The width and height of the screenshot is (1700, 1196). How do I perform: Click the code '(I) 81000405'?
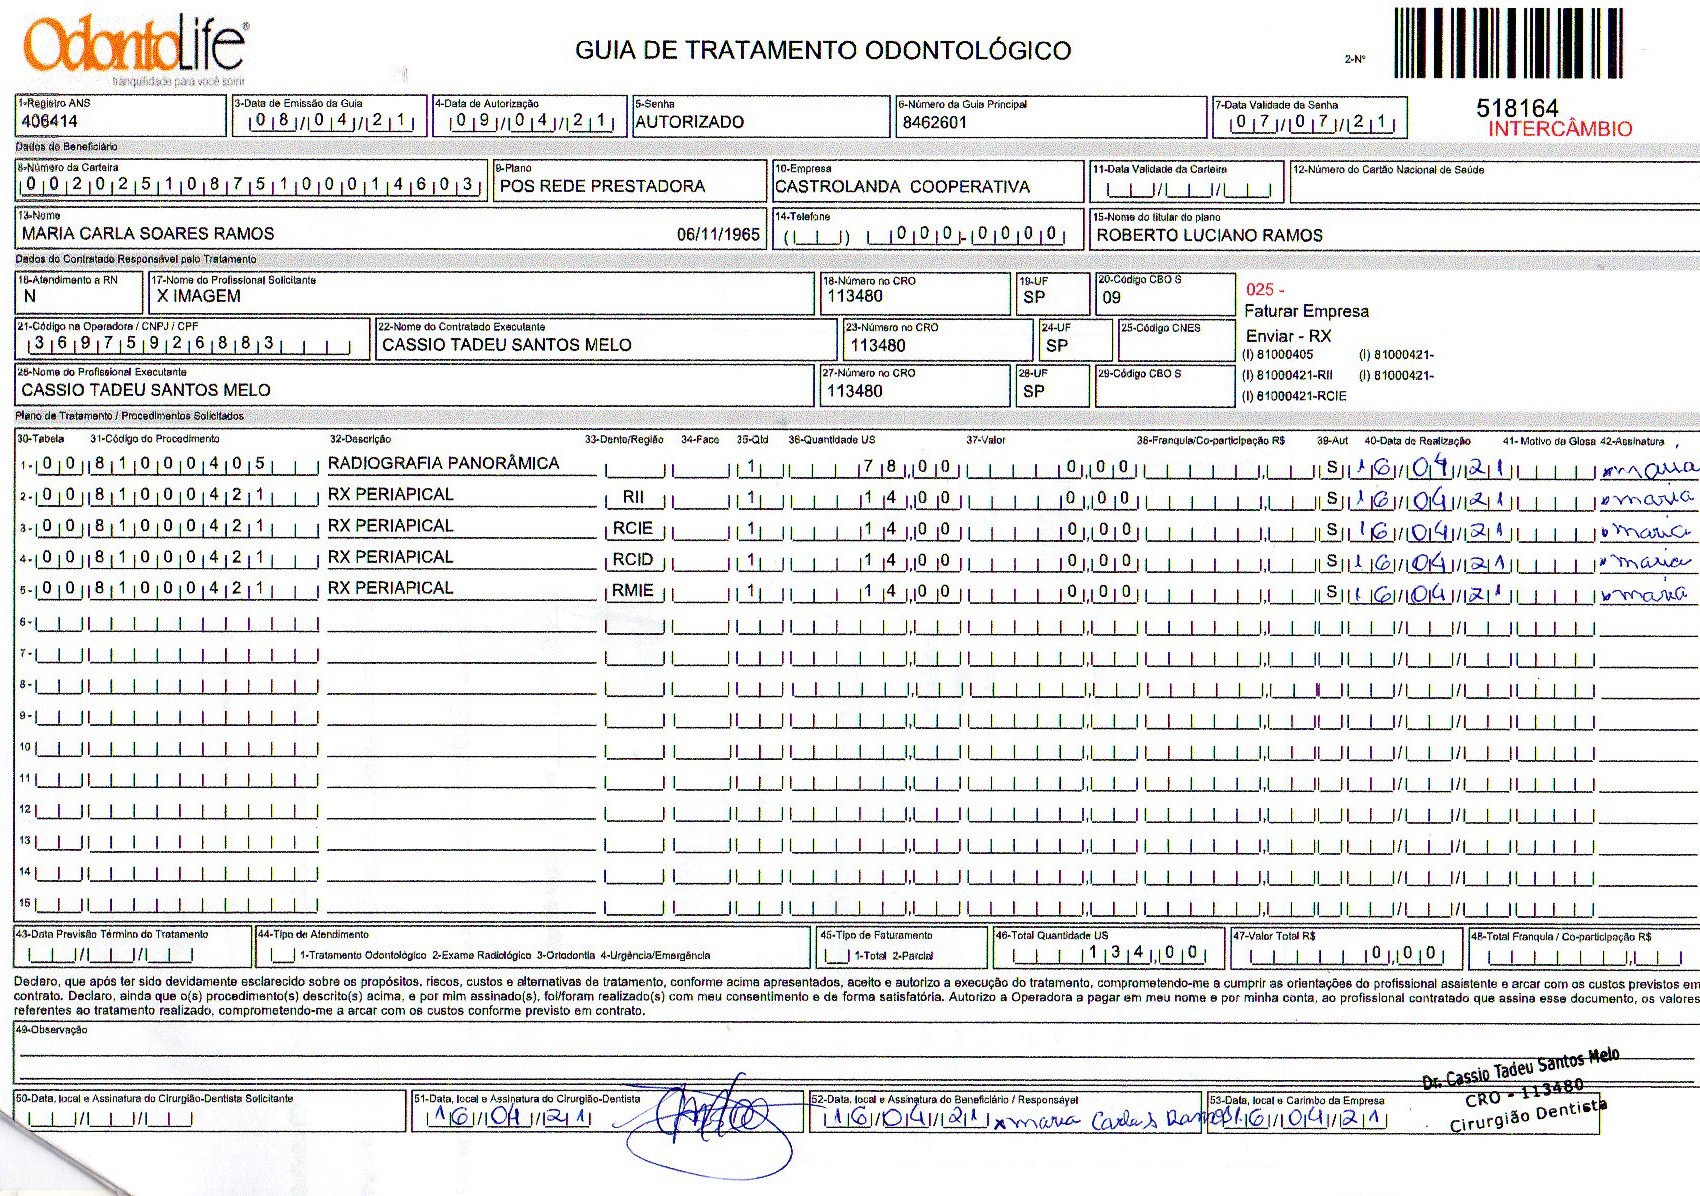pyautogui.click(x=1277, y=354)
